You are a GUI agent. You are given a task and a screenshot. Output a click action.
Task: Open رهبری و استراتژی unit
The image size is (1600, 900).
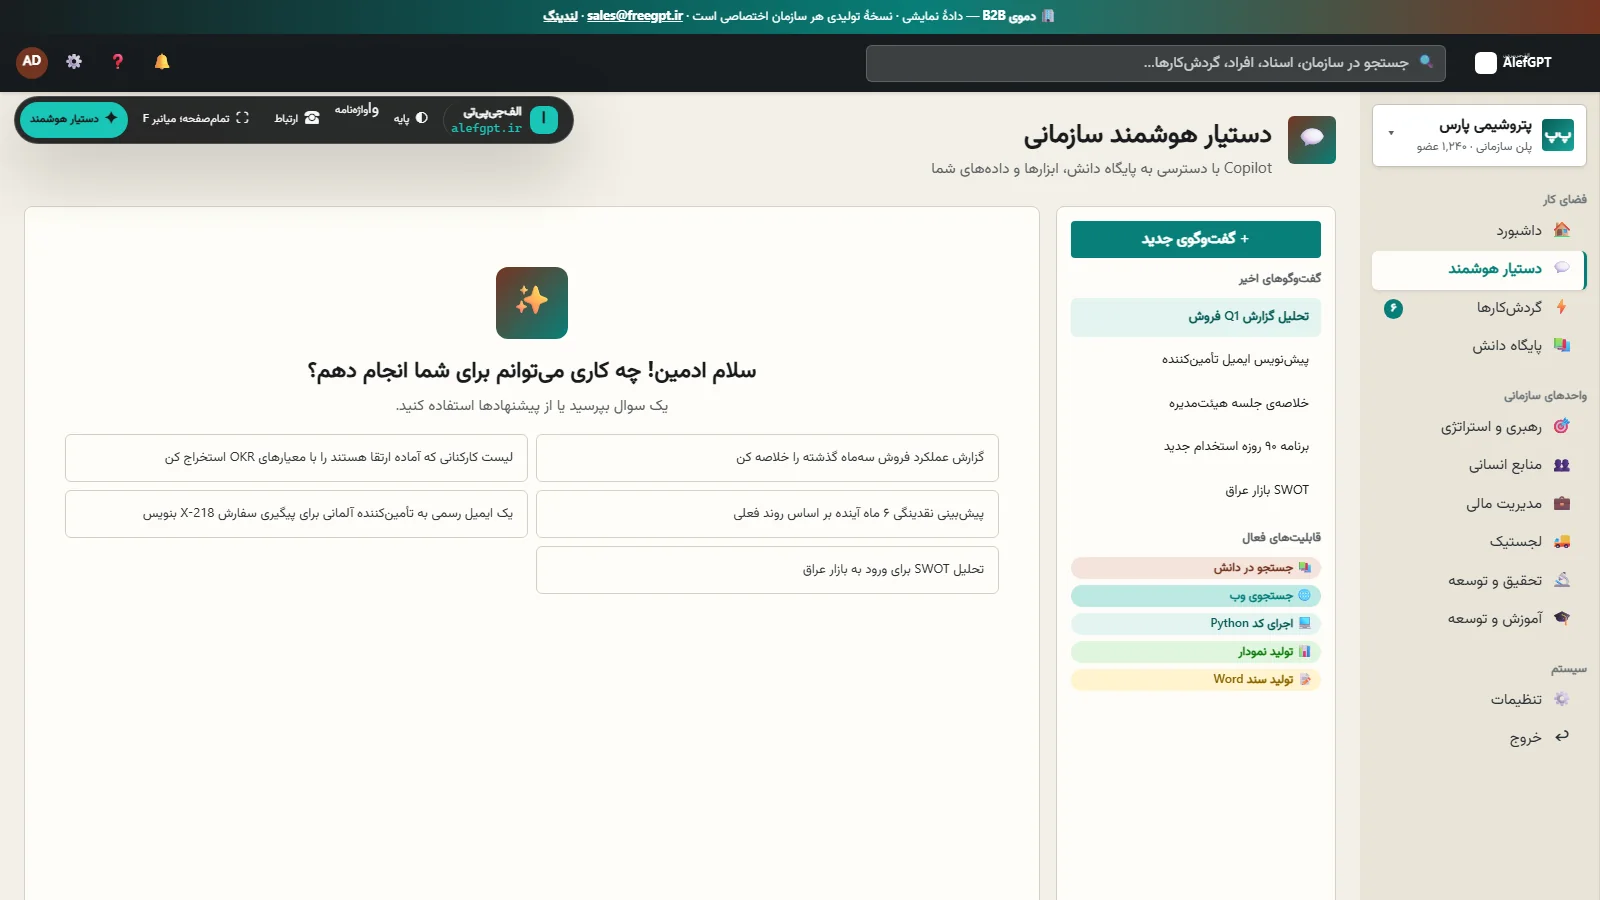click(x=1479, y=427)
